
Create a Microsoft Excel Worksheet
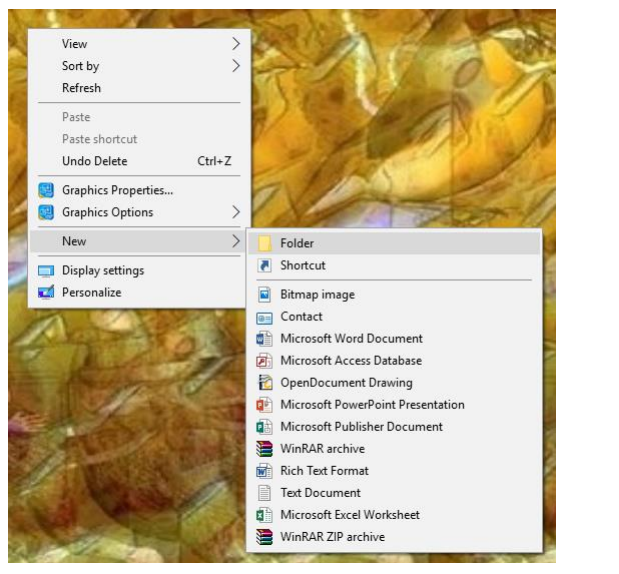394,515
